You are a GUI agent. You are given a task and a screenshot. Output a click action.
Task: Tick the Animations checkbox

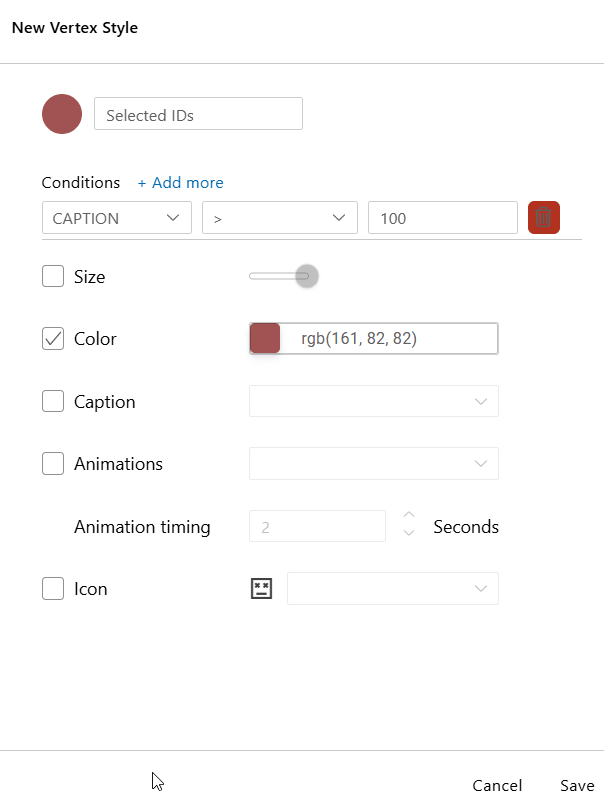pyautogui.click(x=53, y=463)
